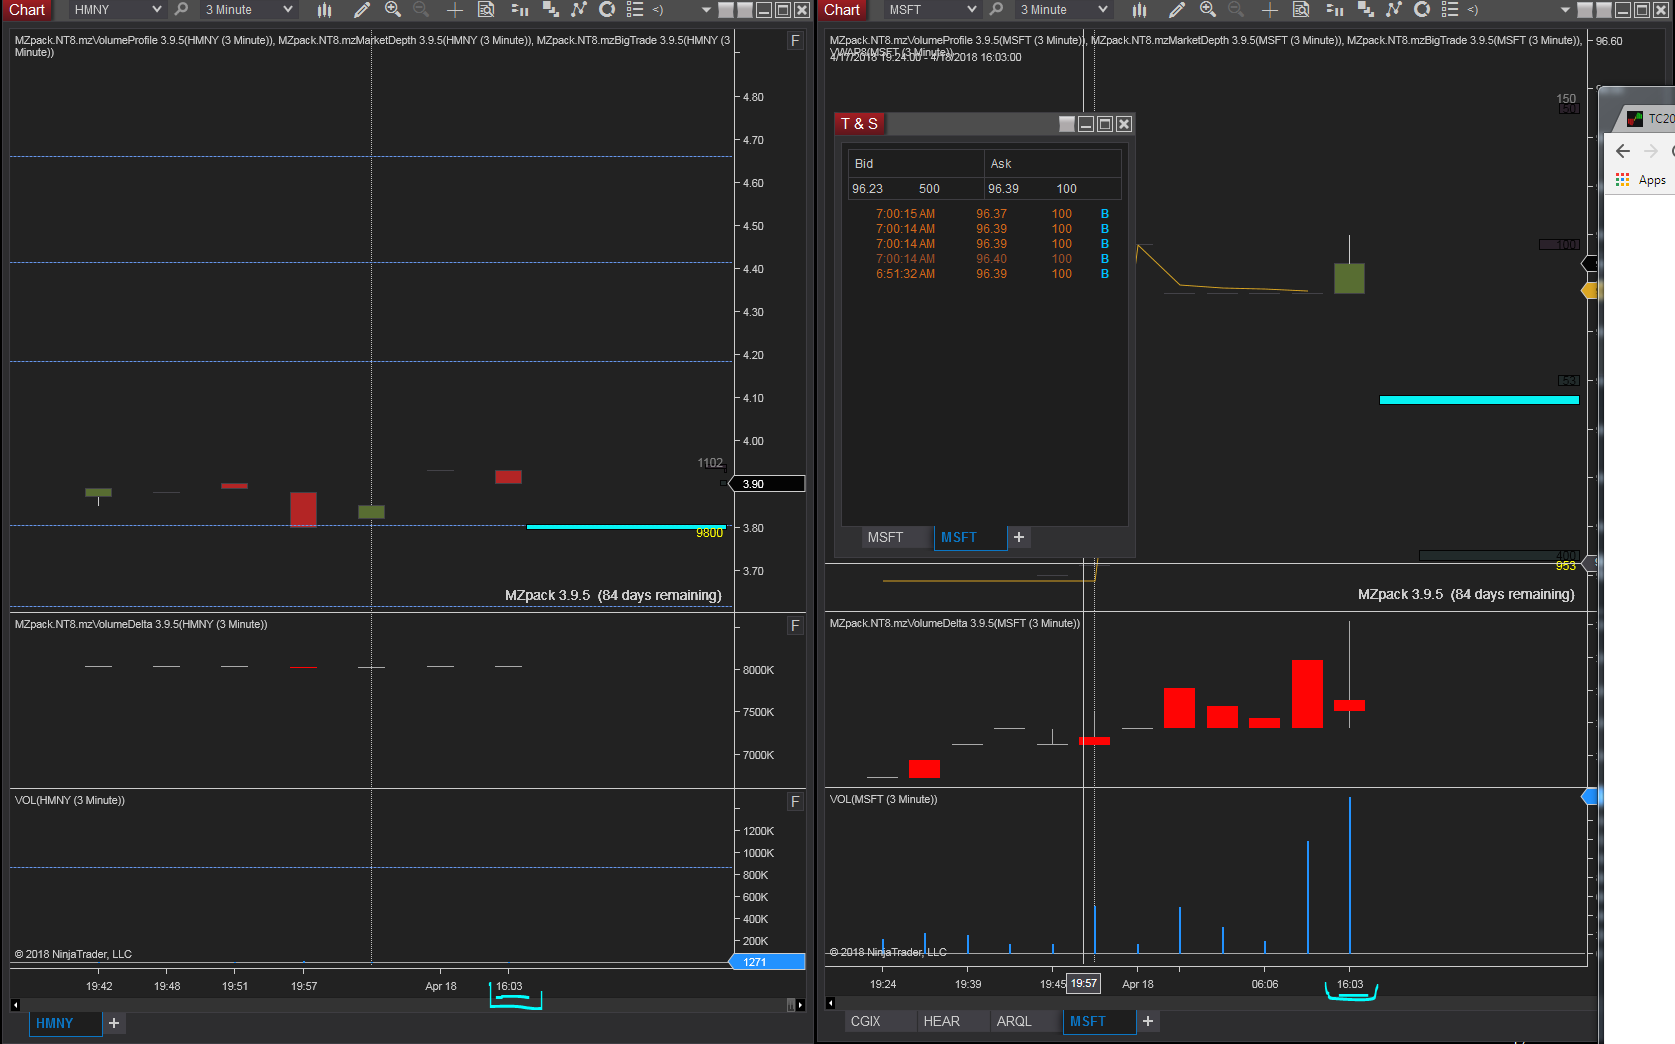Open the toolbar overflow arrow in HMNY chart
The image size is (1675, 1044).
click(707, 10)
